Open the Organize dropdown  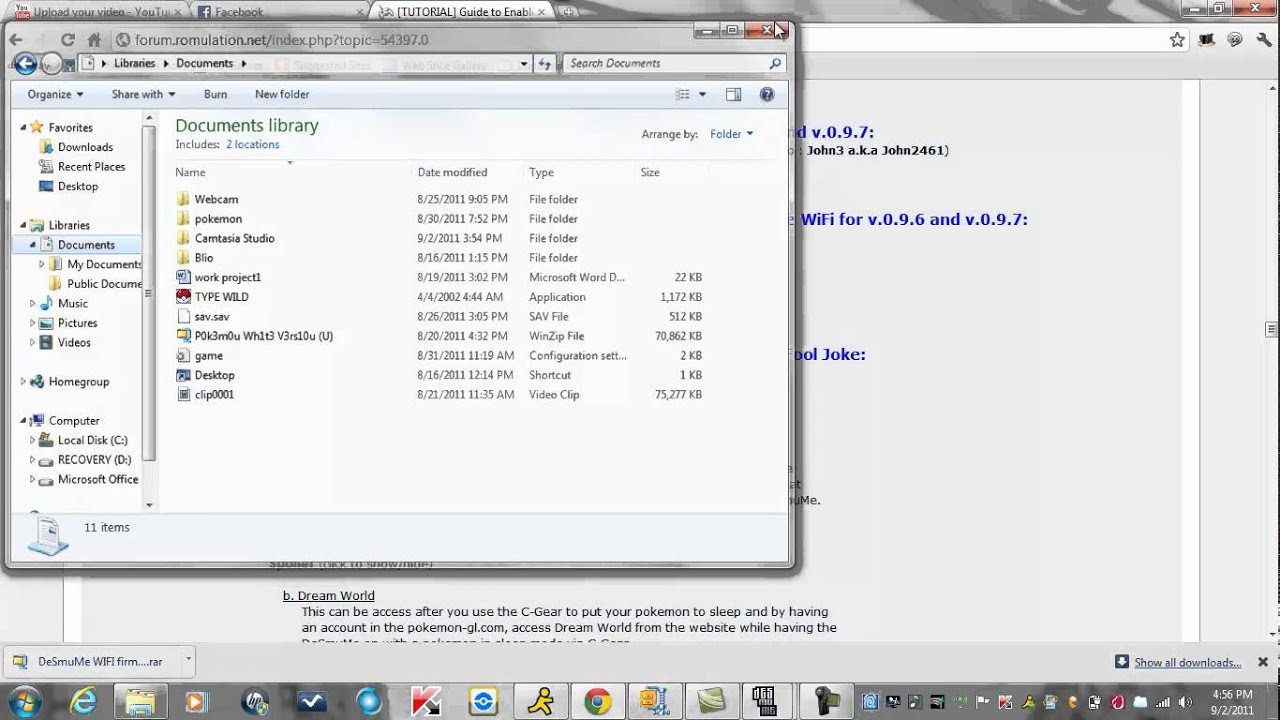(x=55, y=94)
